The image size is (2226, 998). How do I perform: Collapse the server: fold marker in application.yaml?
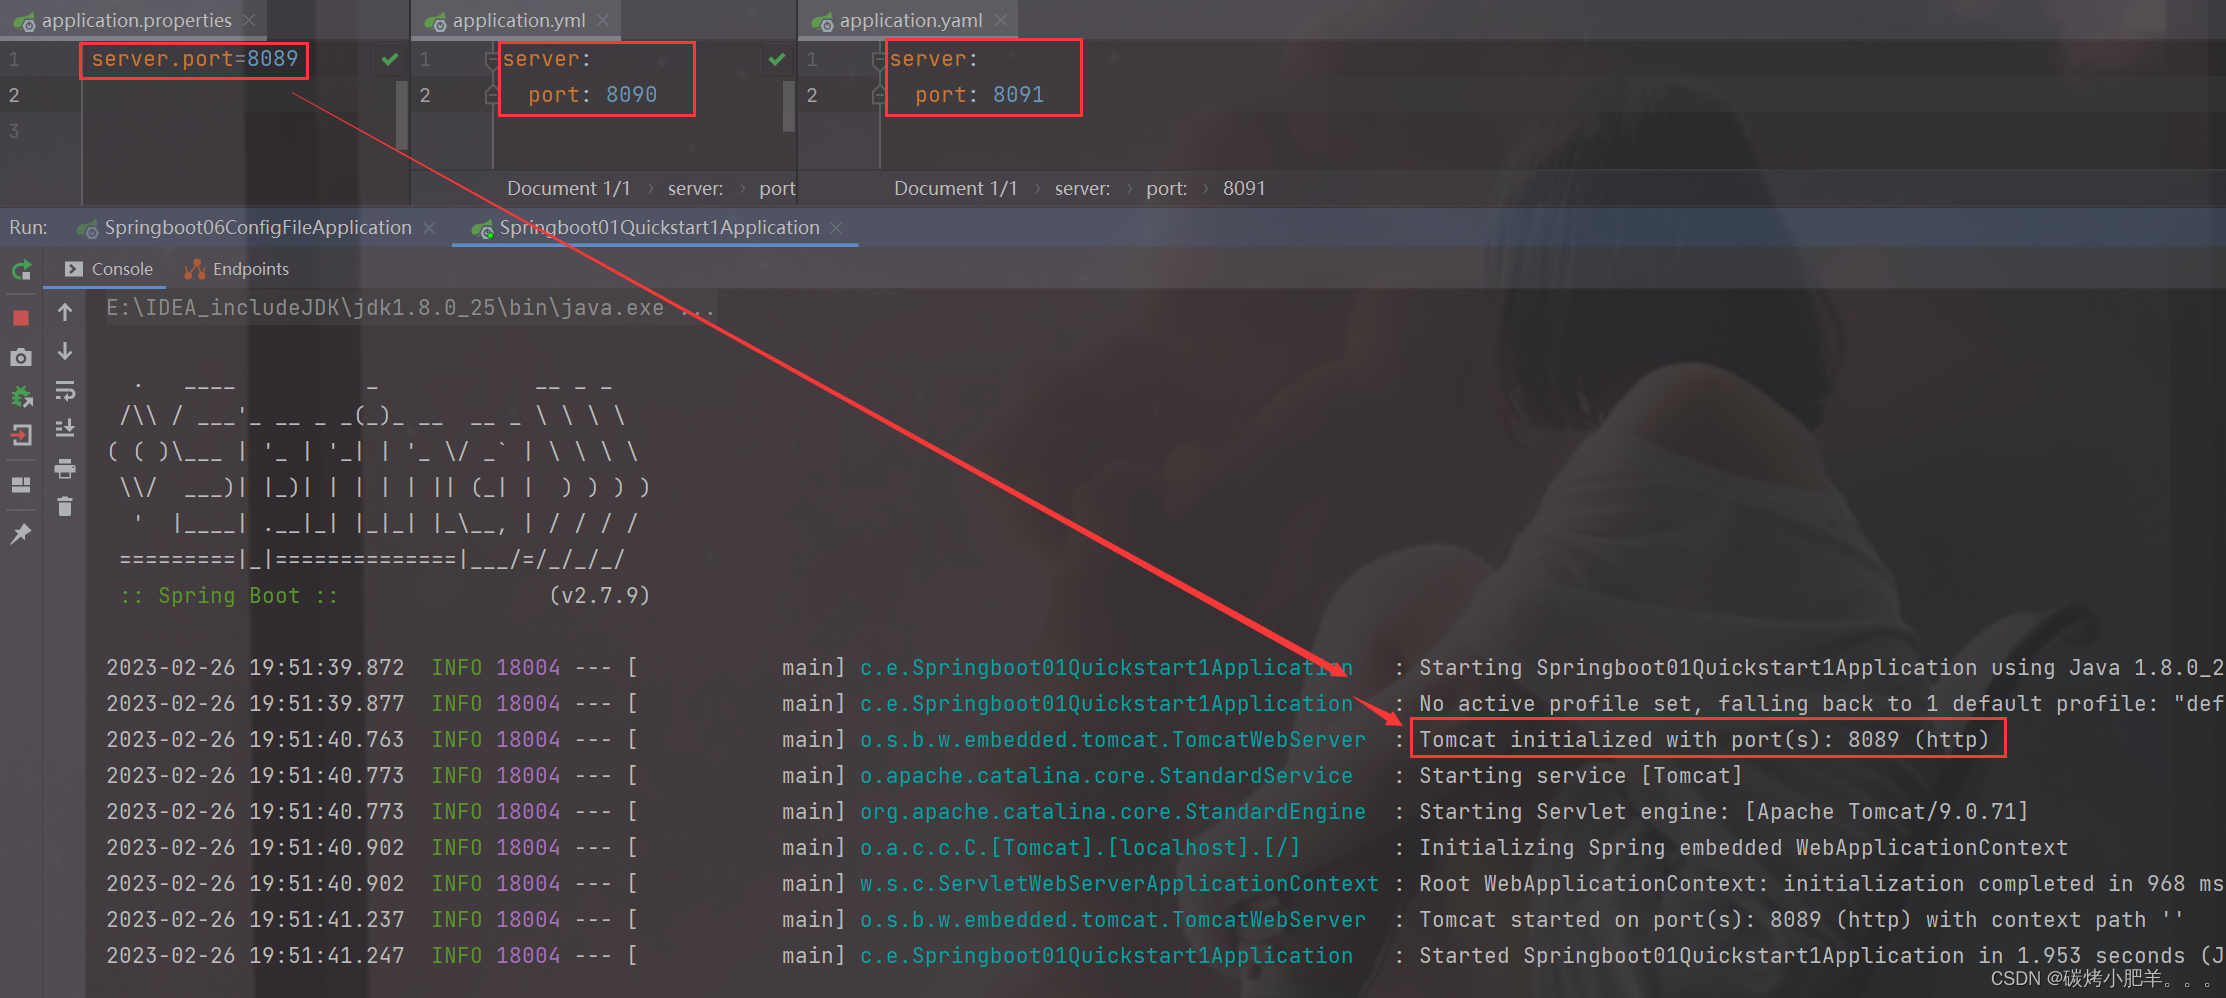tap(878, 59)
